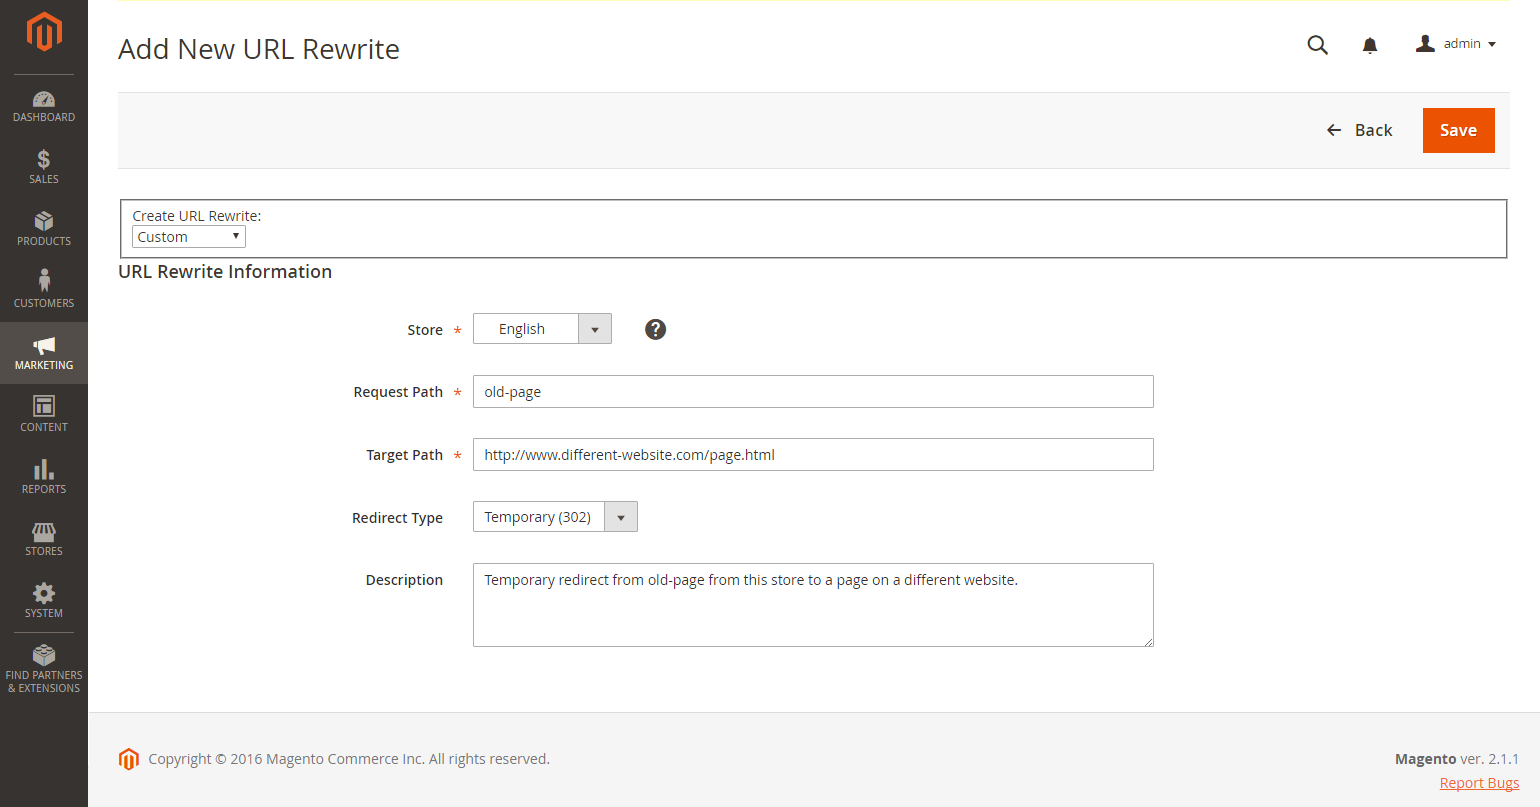Open the notifications bell
The width and height of the screenshot is (1540, 807).
click(1370, 45)
